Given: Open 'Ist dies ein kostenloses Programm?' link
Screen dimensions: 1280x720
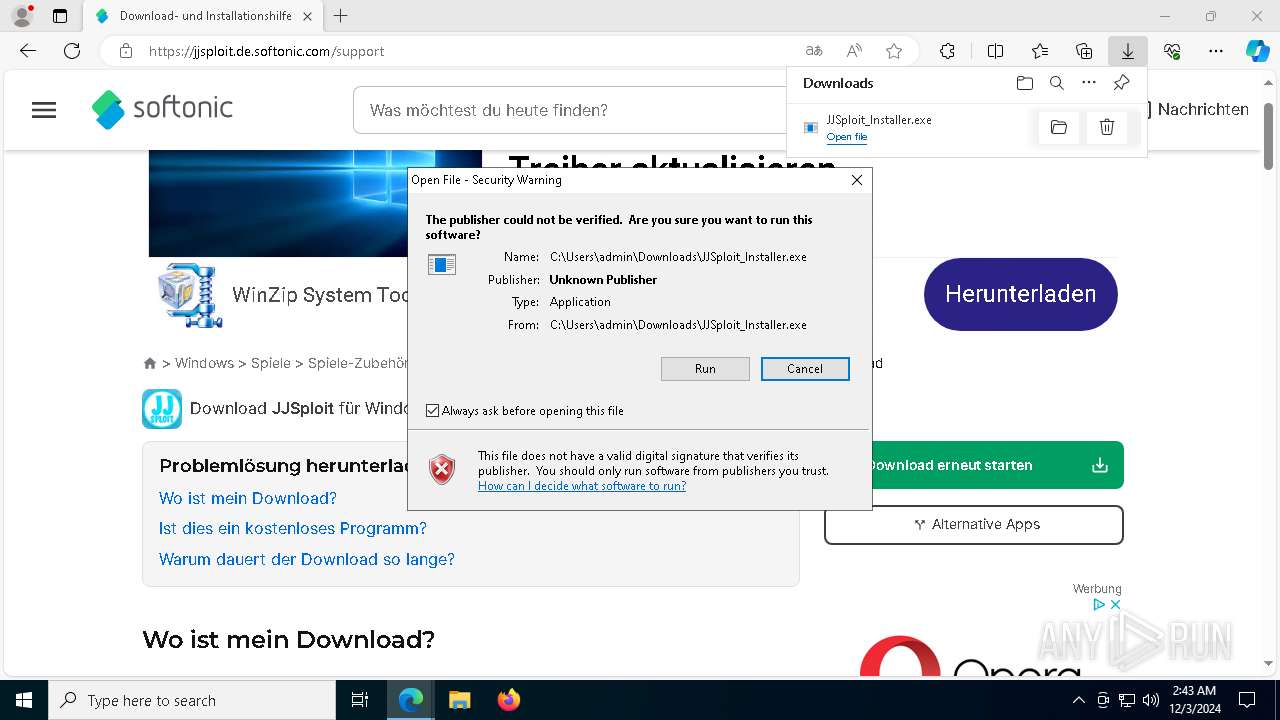Looking at the screenshot, I should click(x=293, y=528).
